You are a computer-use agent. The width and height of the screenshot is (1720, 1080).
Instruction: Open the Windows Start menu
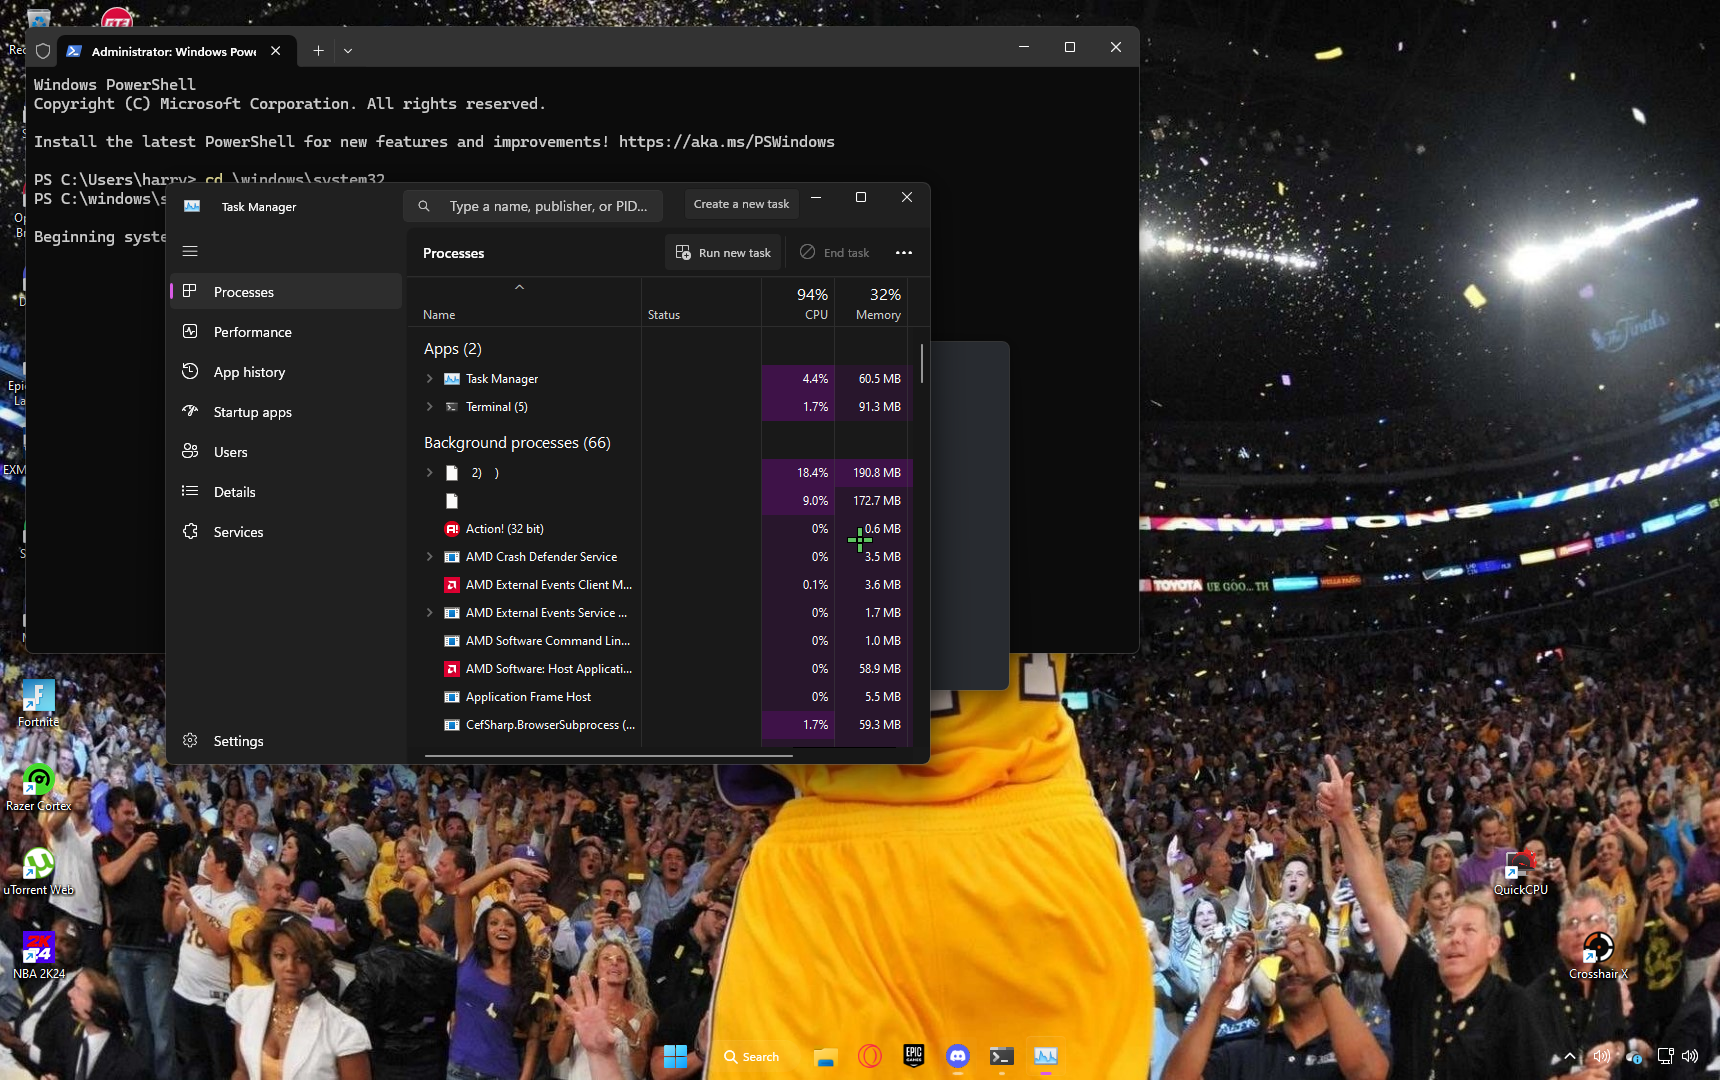(x=676, y=1056)
